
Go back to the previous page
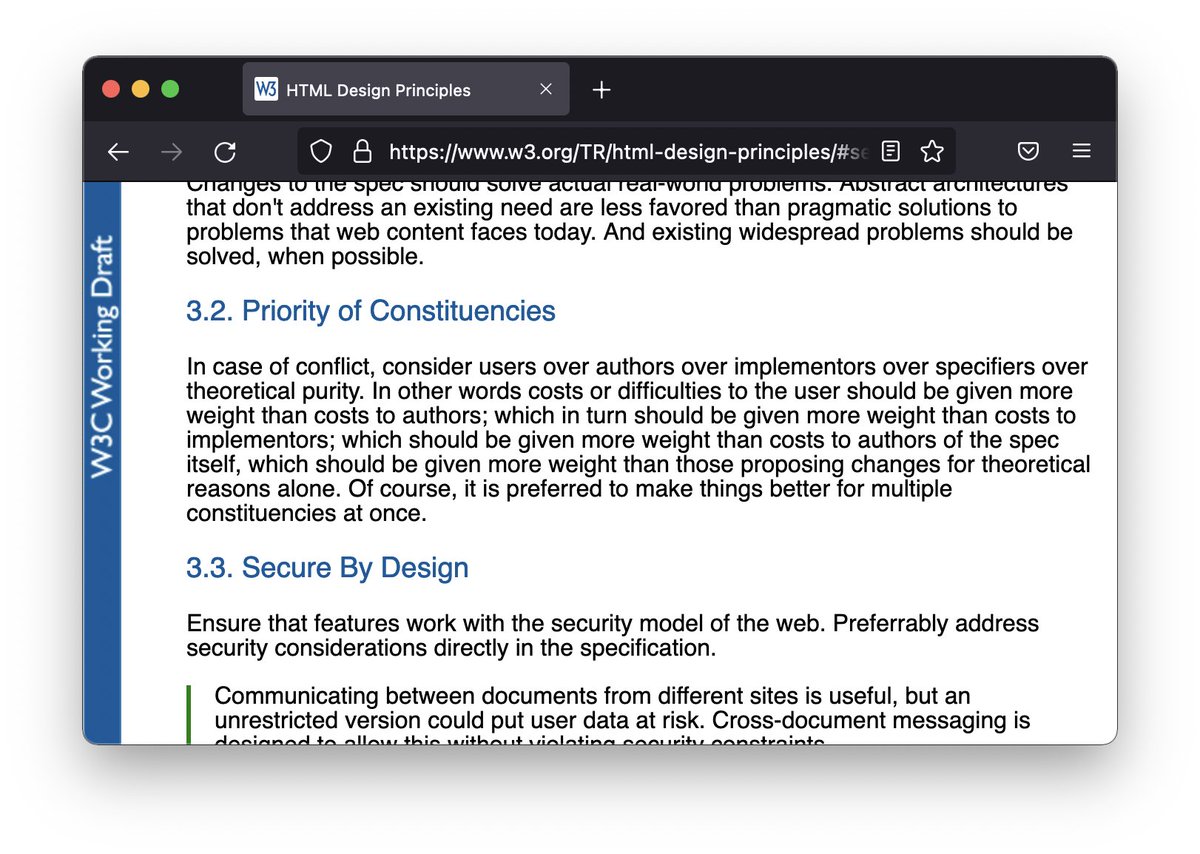coord(118,152)
